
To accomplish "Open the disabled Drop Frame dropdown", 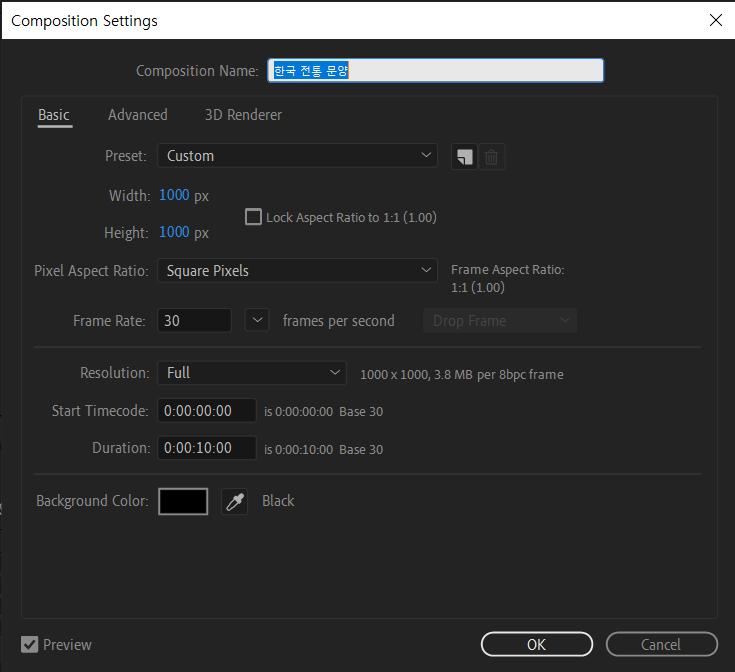I will coord(500,321).
